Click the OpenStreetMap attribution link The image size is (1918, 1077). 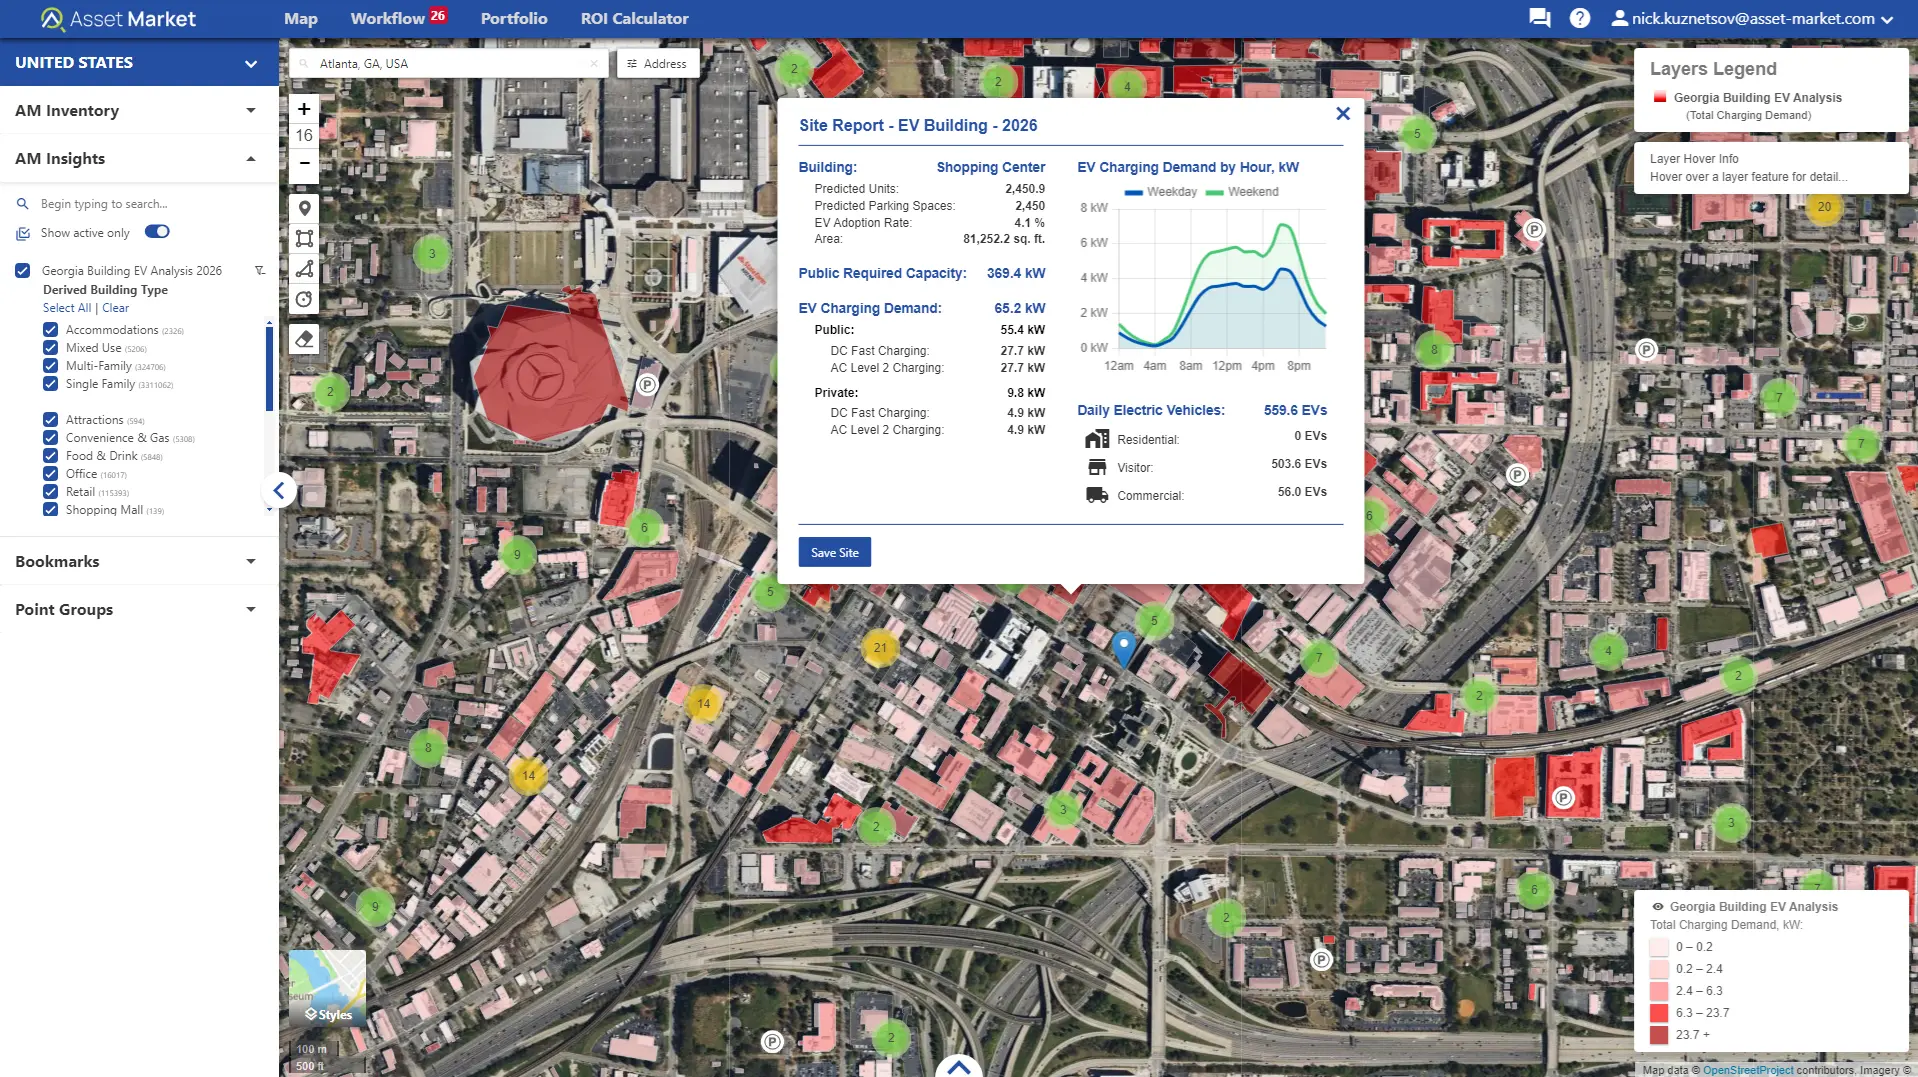point(1748,1070)
